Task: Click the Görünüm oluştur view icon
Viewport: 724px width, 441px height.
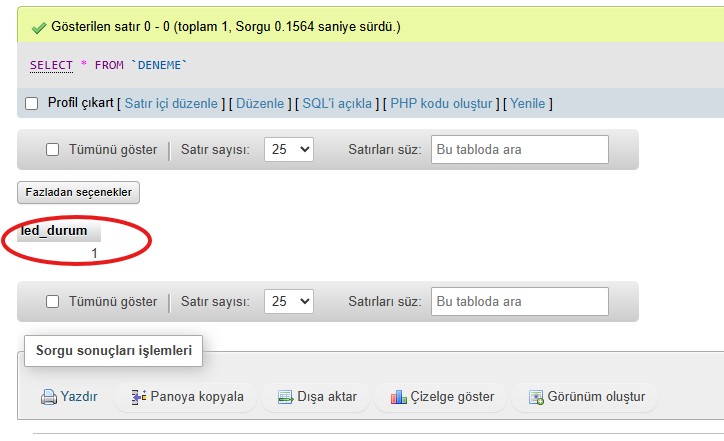Action: point(536,397)
